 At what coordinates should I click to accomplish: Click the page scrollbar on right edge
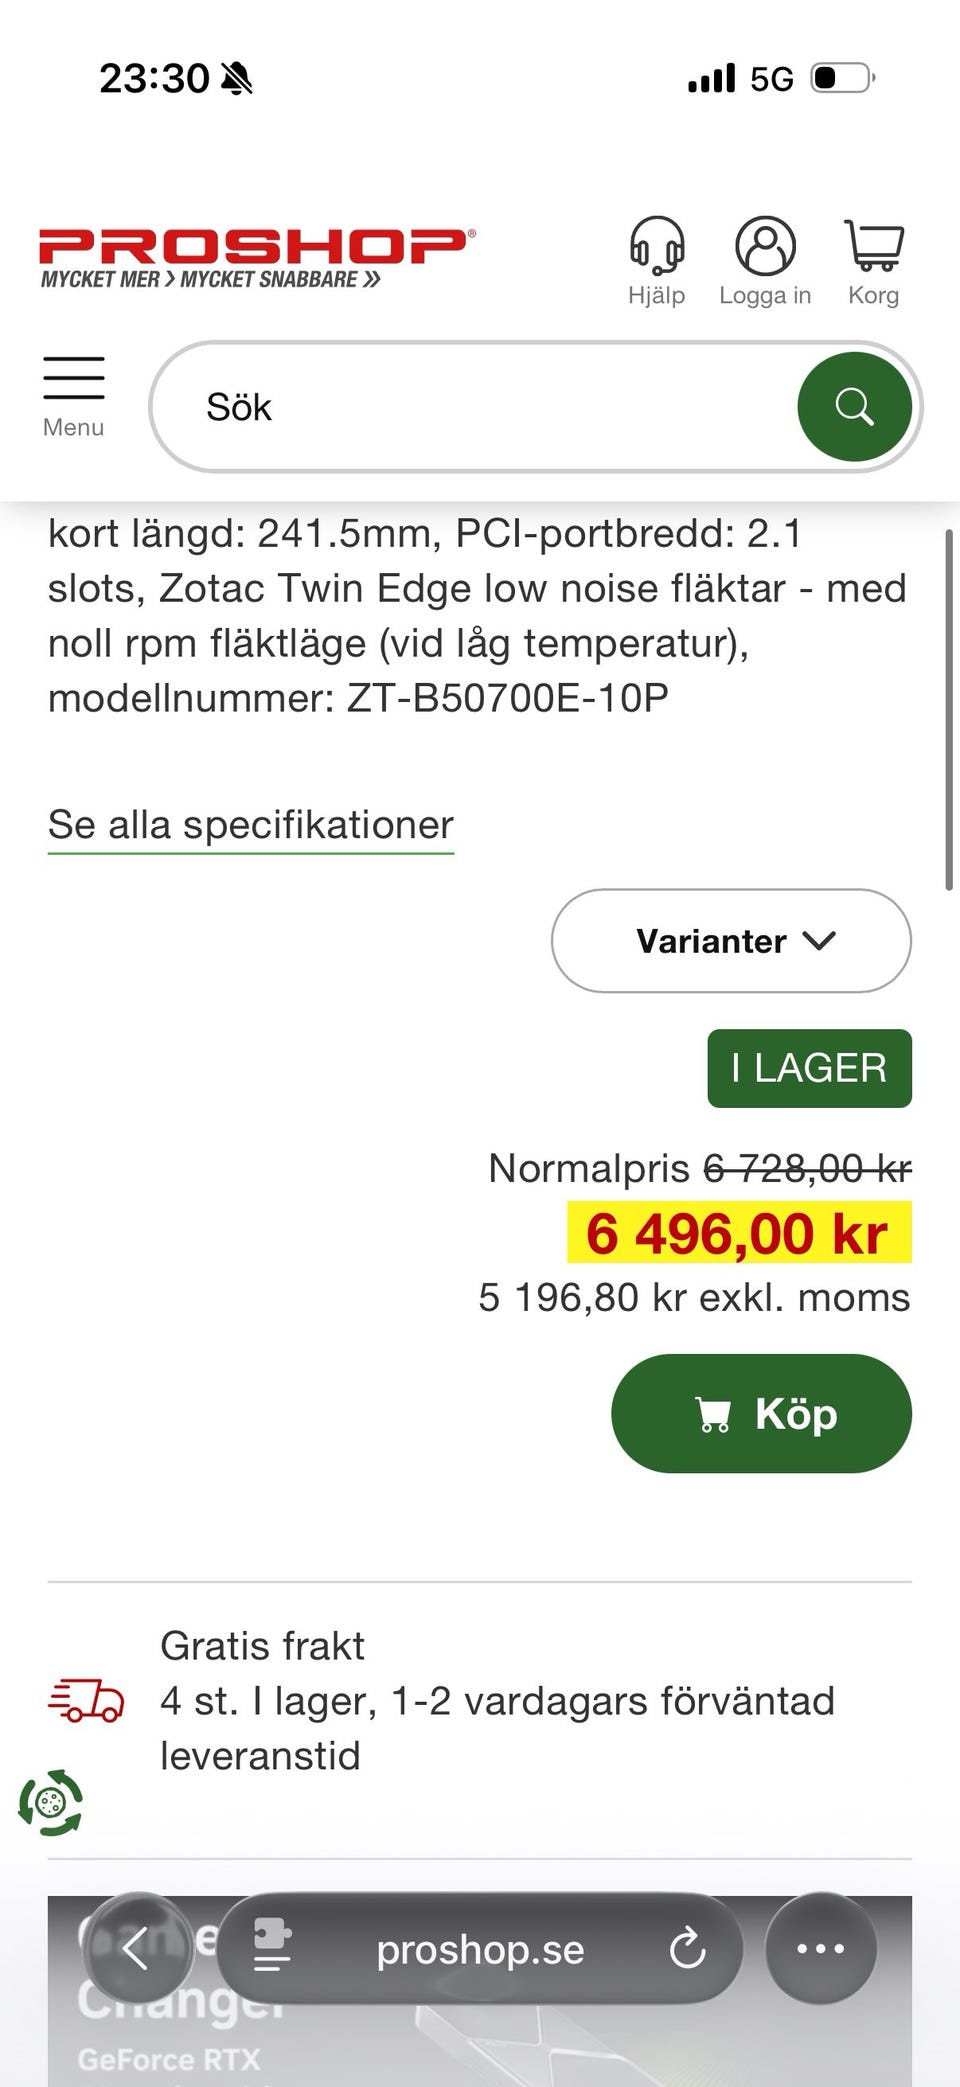(x=949, y=710)
